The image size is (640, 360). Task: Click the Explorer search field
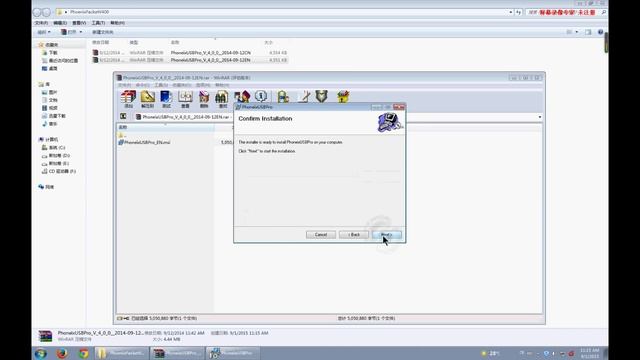pos(566,12)
